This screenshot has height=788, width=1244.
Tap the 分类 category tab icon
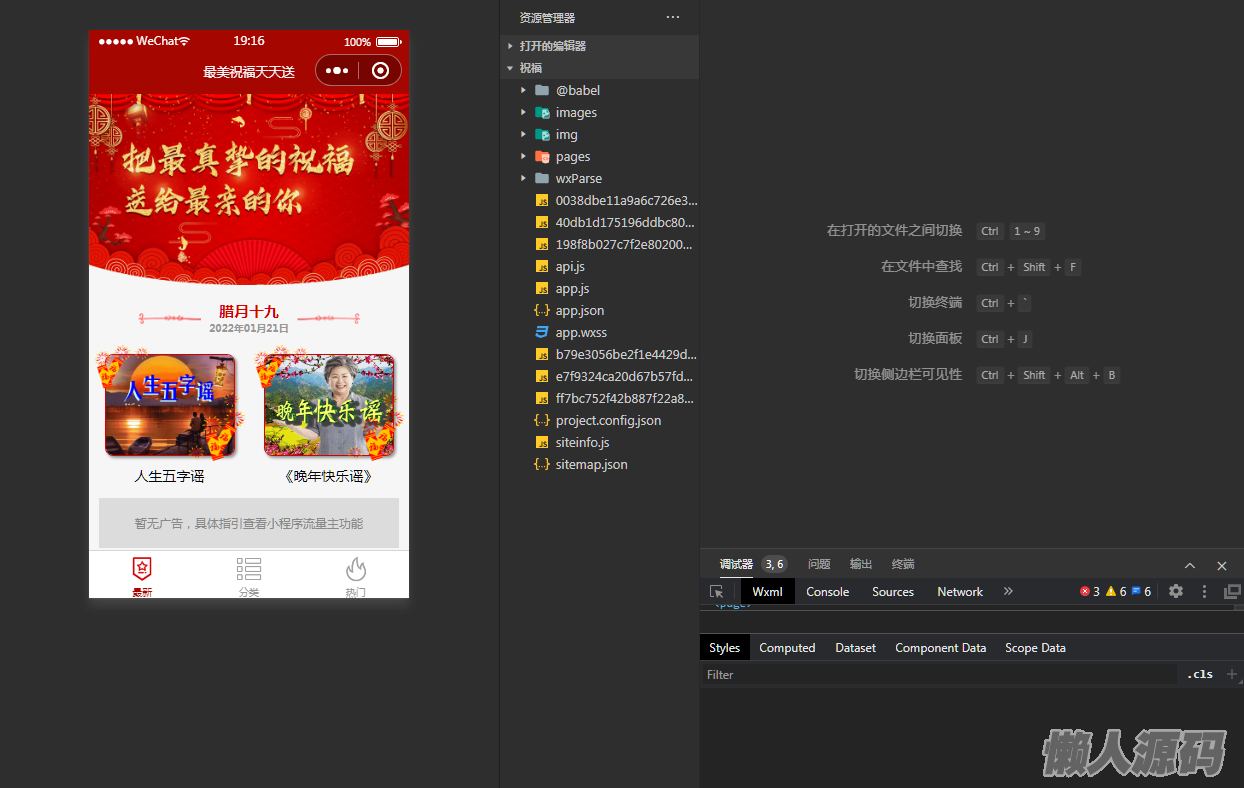[249, 569]
